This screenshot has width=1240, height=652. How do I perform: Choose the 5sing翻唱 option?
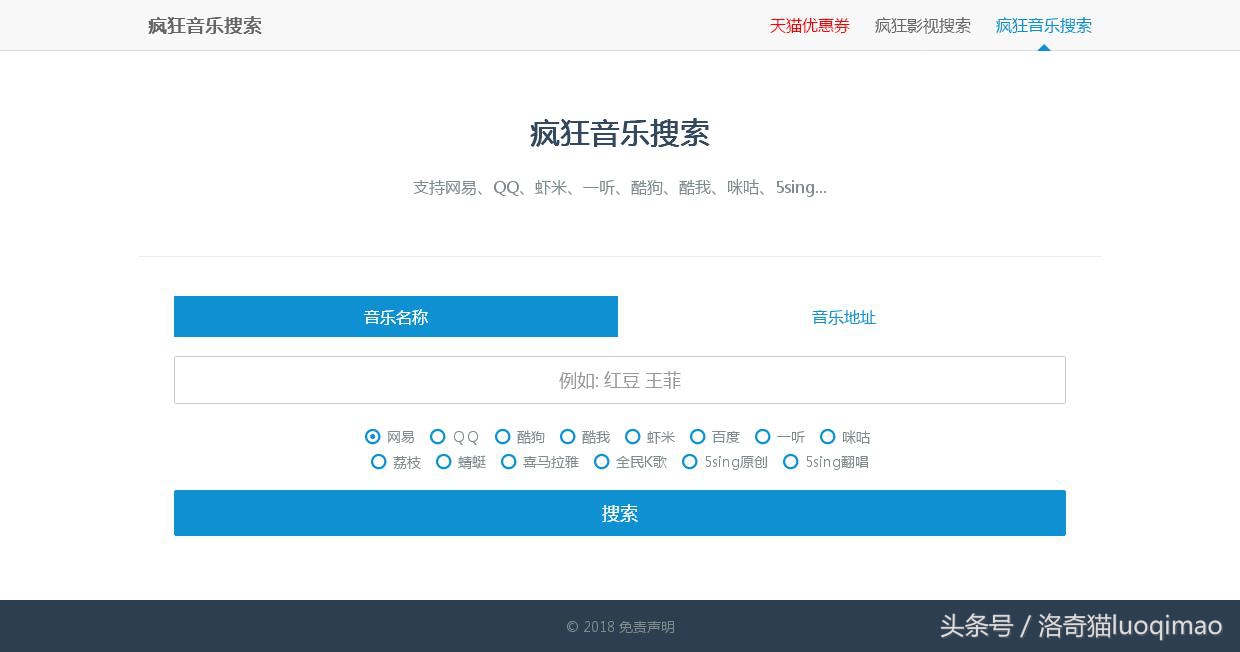click(791, 462)
